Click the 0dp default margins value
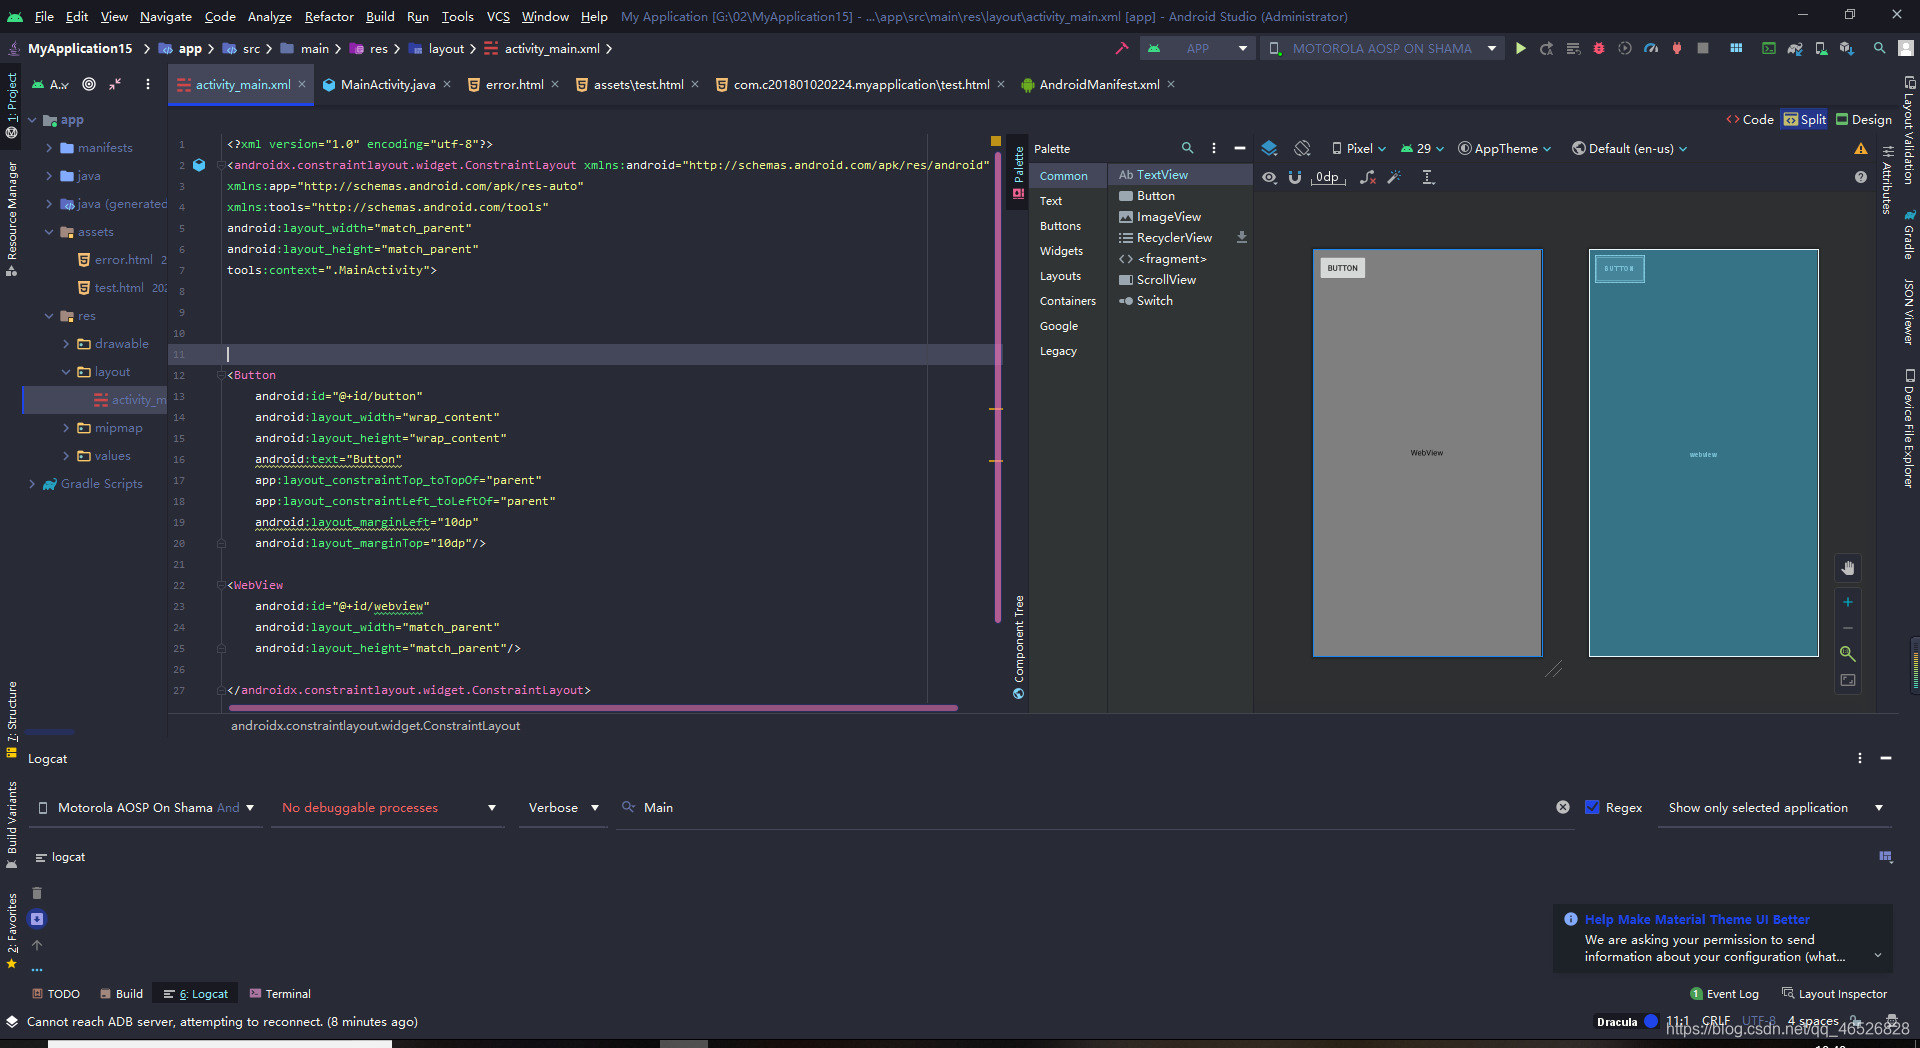The image size is (1920, 1048). 1328,177
